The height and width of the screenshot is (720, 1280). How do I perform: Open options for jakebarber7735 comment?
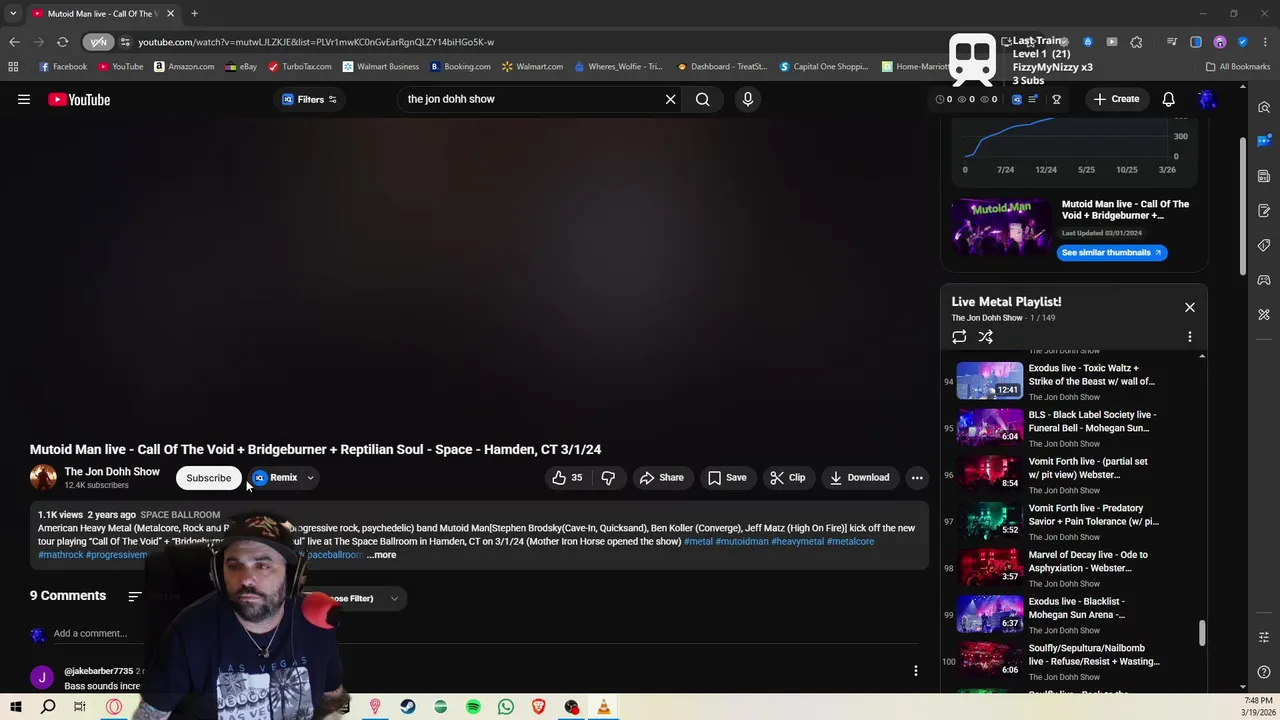coord(915,671)
